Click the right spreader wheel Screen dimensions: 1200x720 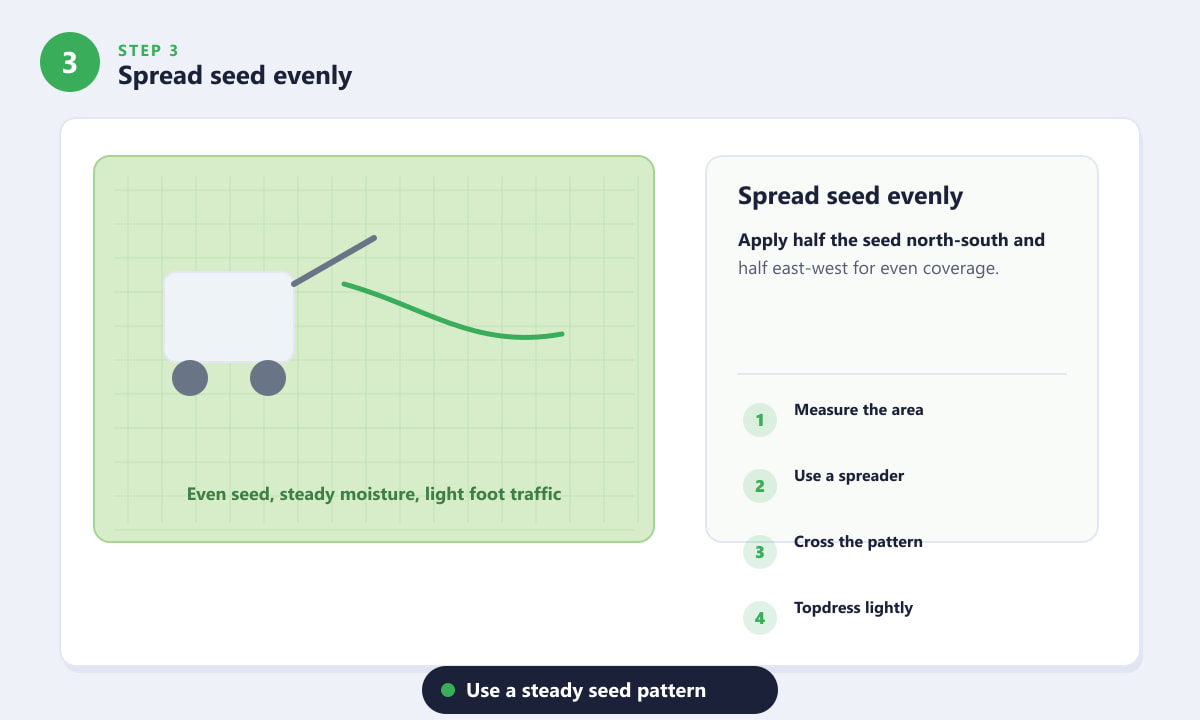click(x=268, y=378)
